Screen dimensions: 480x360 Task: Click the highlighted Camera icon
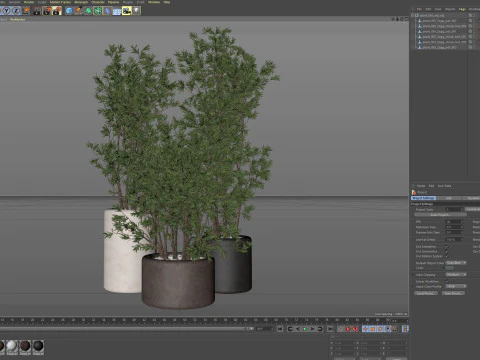tap(126, 11)
